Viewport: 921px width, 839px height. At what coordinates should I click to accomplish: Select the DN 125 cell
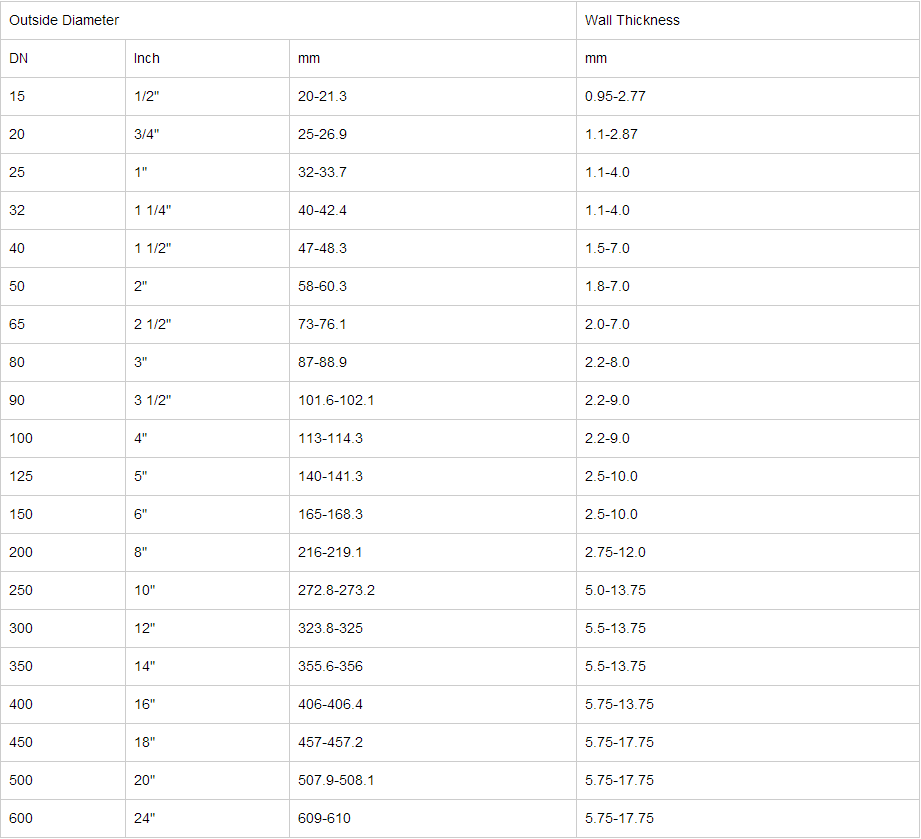(21, 476)
